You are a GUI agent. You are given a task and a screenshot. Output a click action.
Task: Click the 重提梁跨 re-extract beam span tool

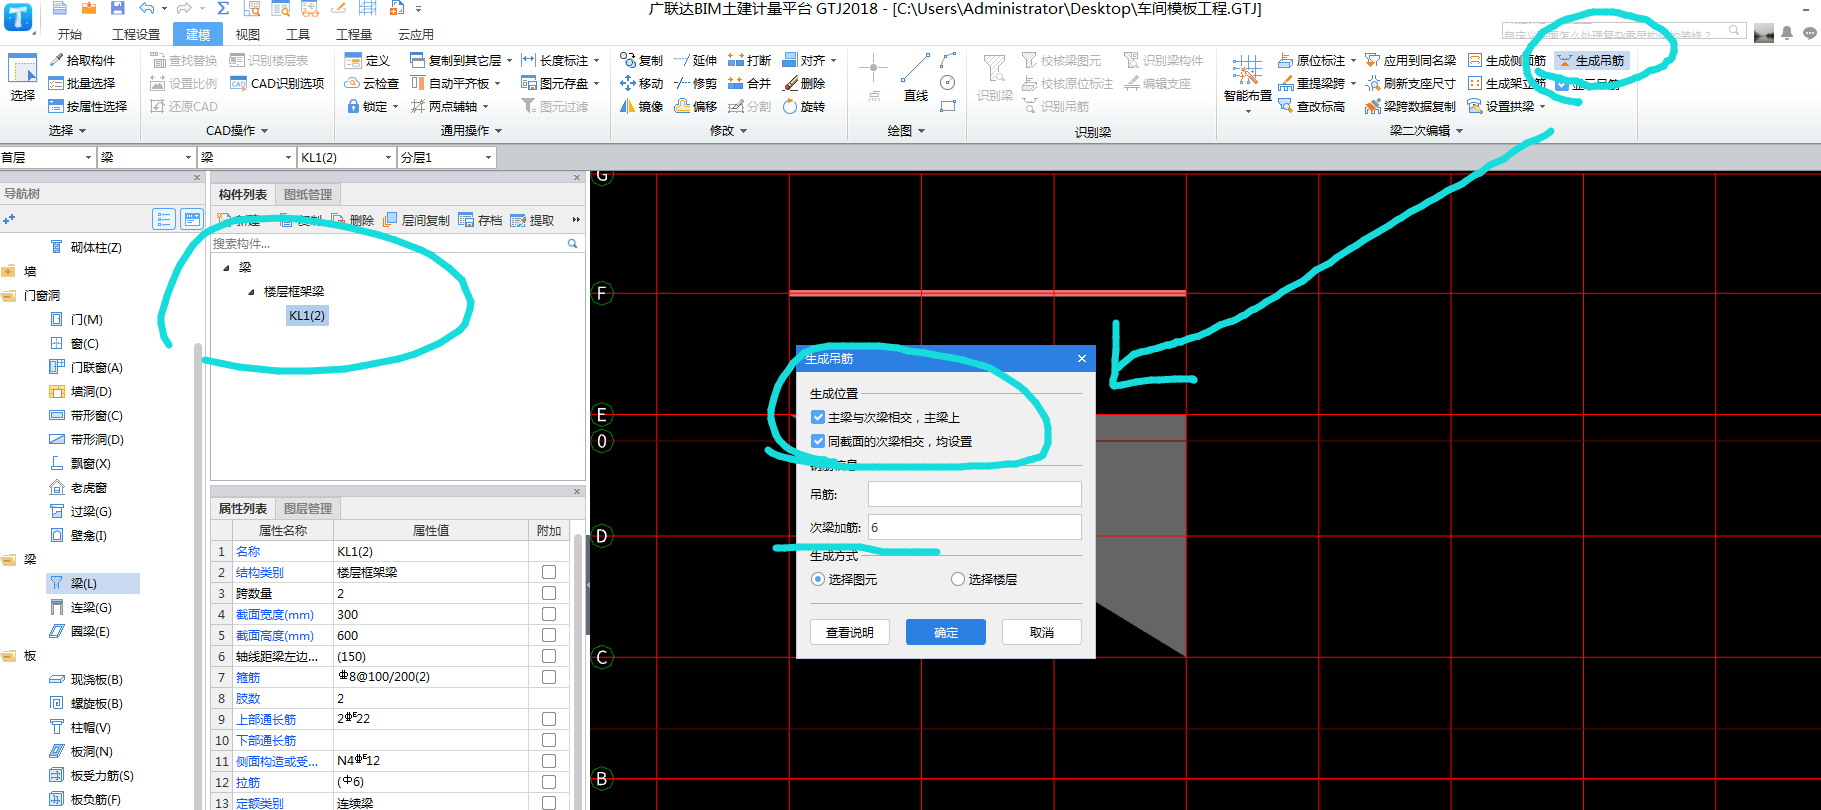tap(1312, 83)
